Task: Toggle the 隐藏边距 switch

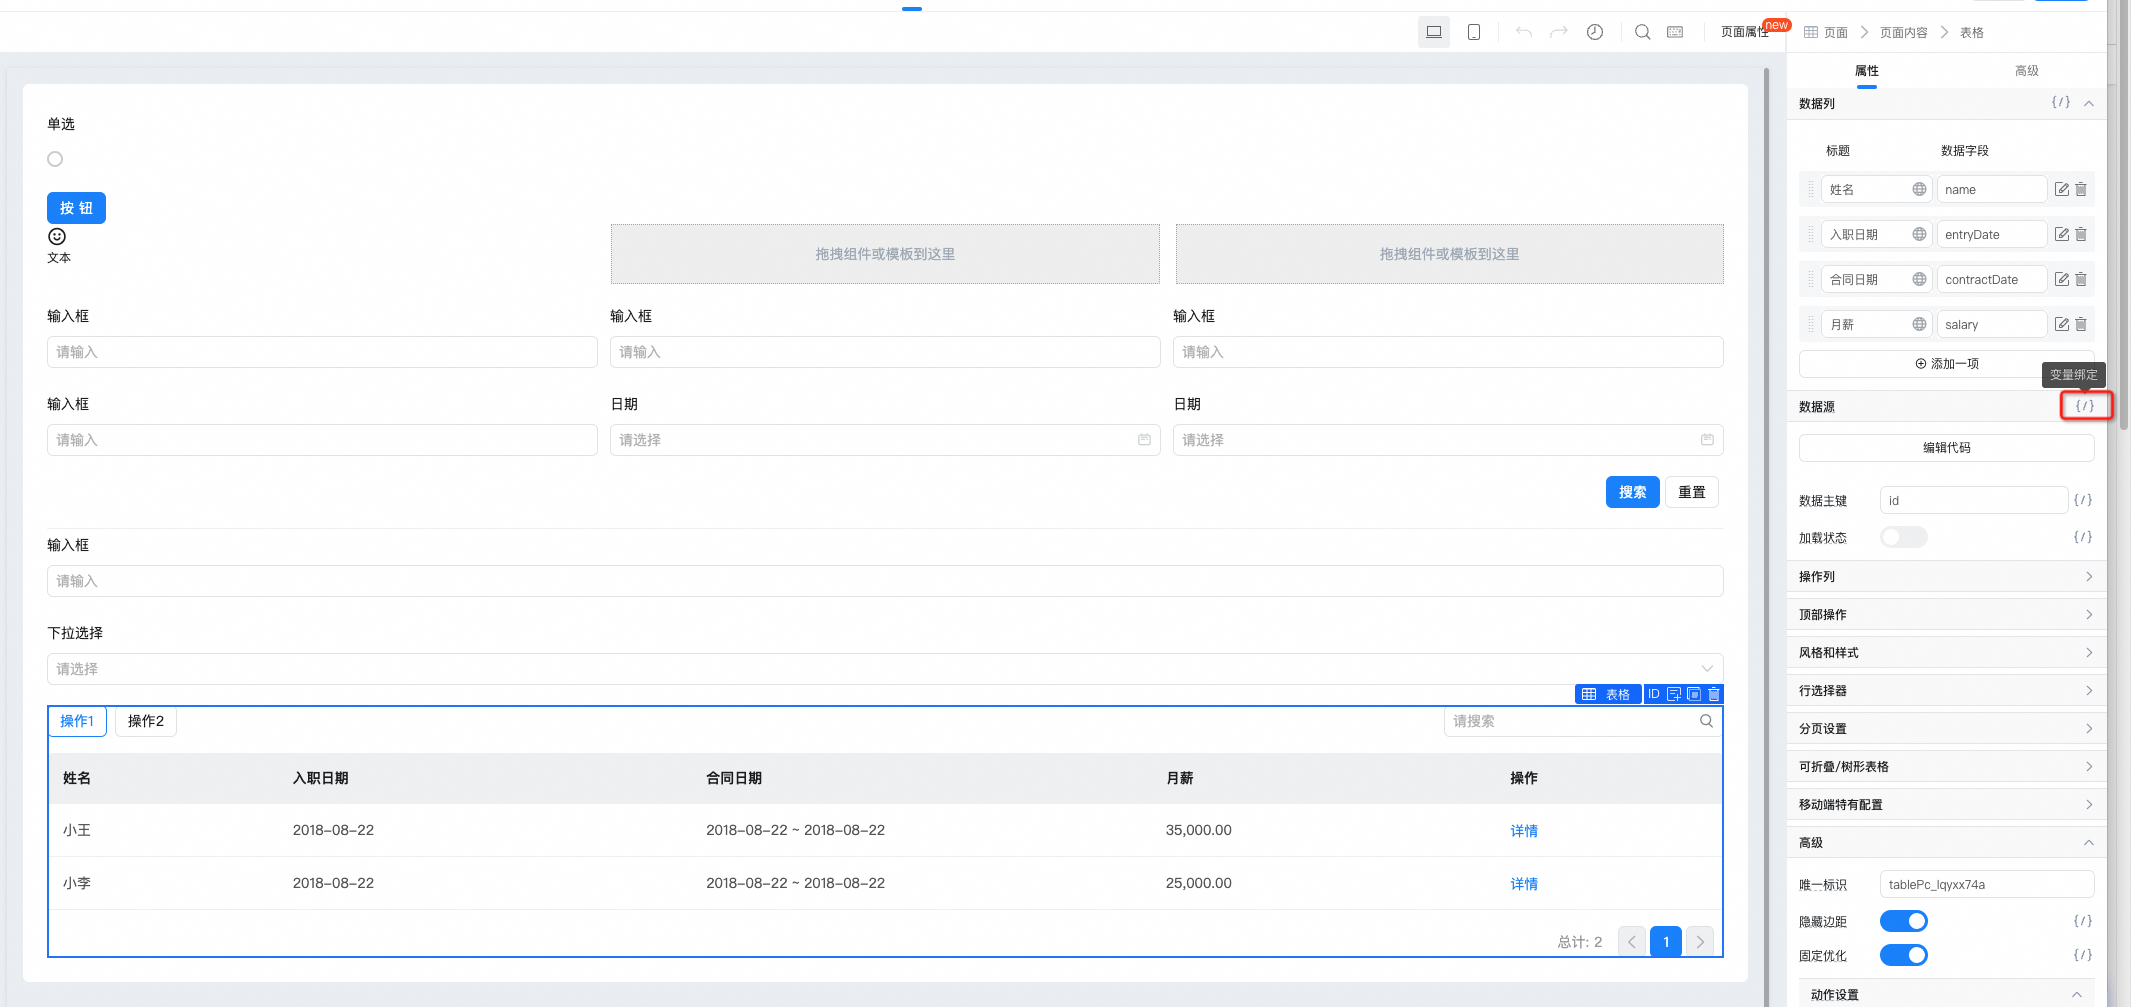Action: coord(1903,921)
